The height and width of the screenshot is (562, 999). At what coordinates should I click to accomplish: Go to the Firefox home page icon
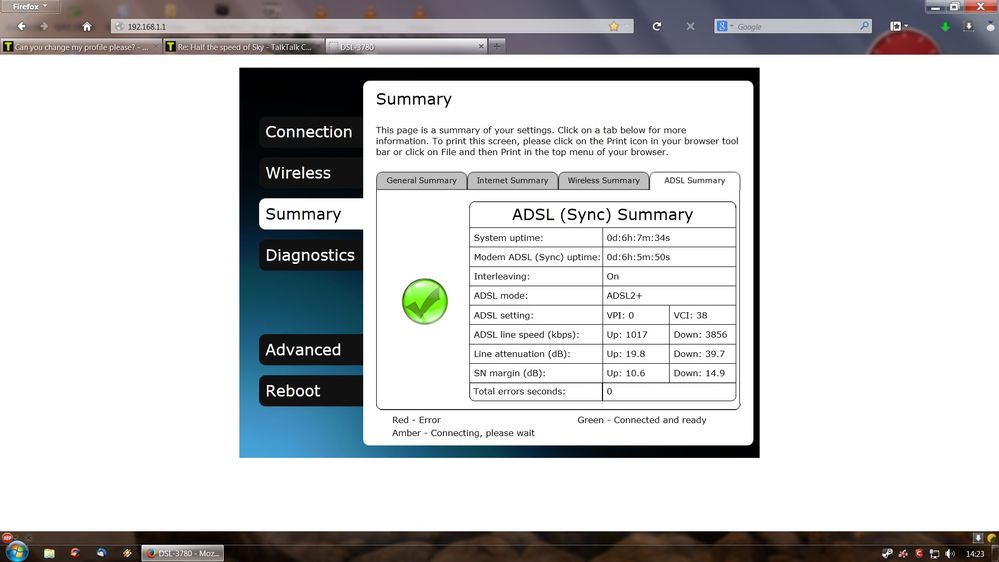[x=87, y=26]
